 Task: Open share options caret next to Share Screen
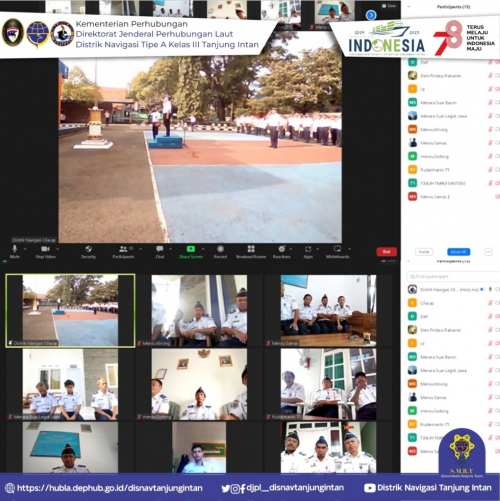(203, 249)
